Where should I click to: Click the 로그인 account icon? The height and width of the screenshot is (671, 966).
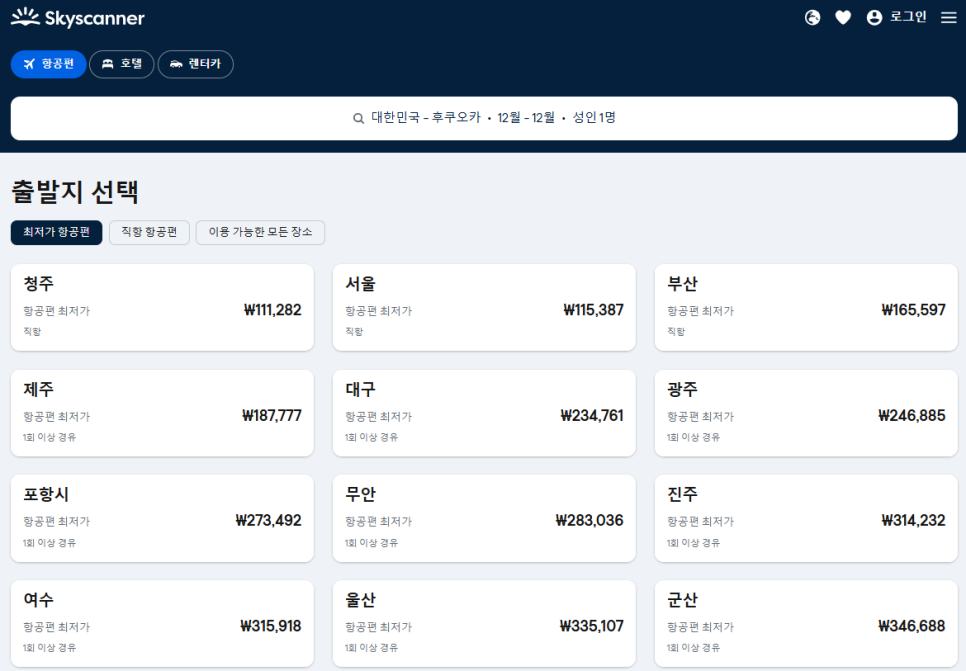(874, 18)
